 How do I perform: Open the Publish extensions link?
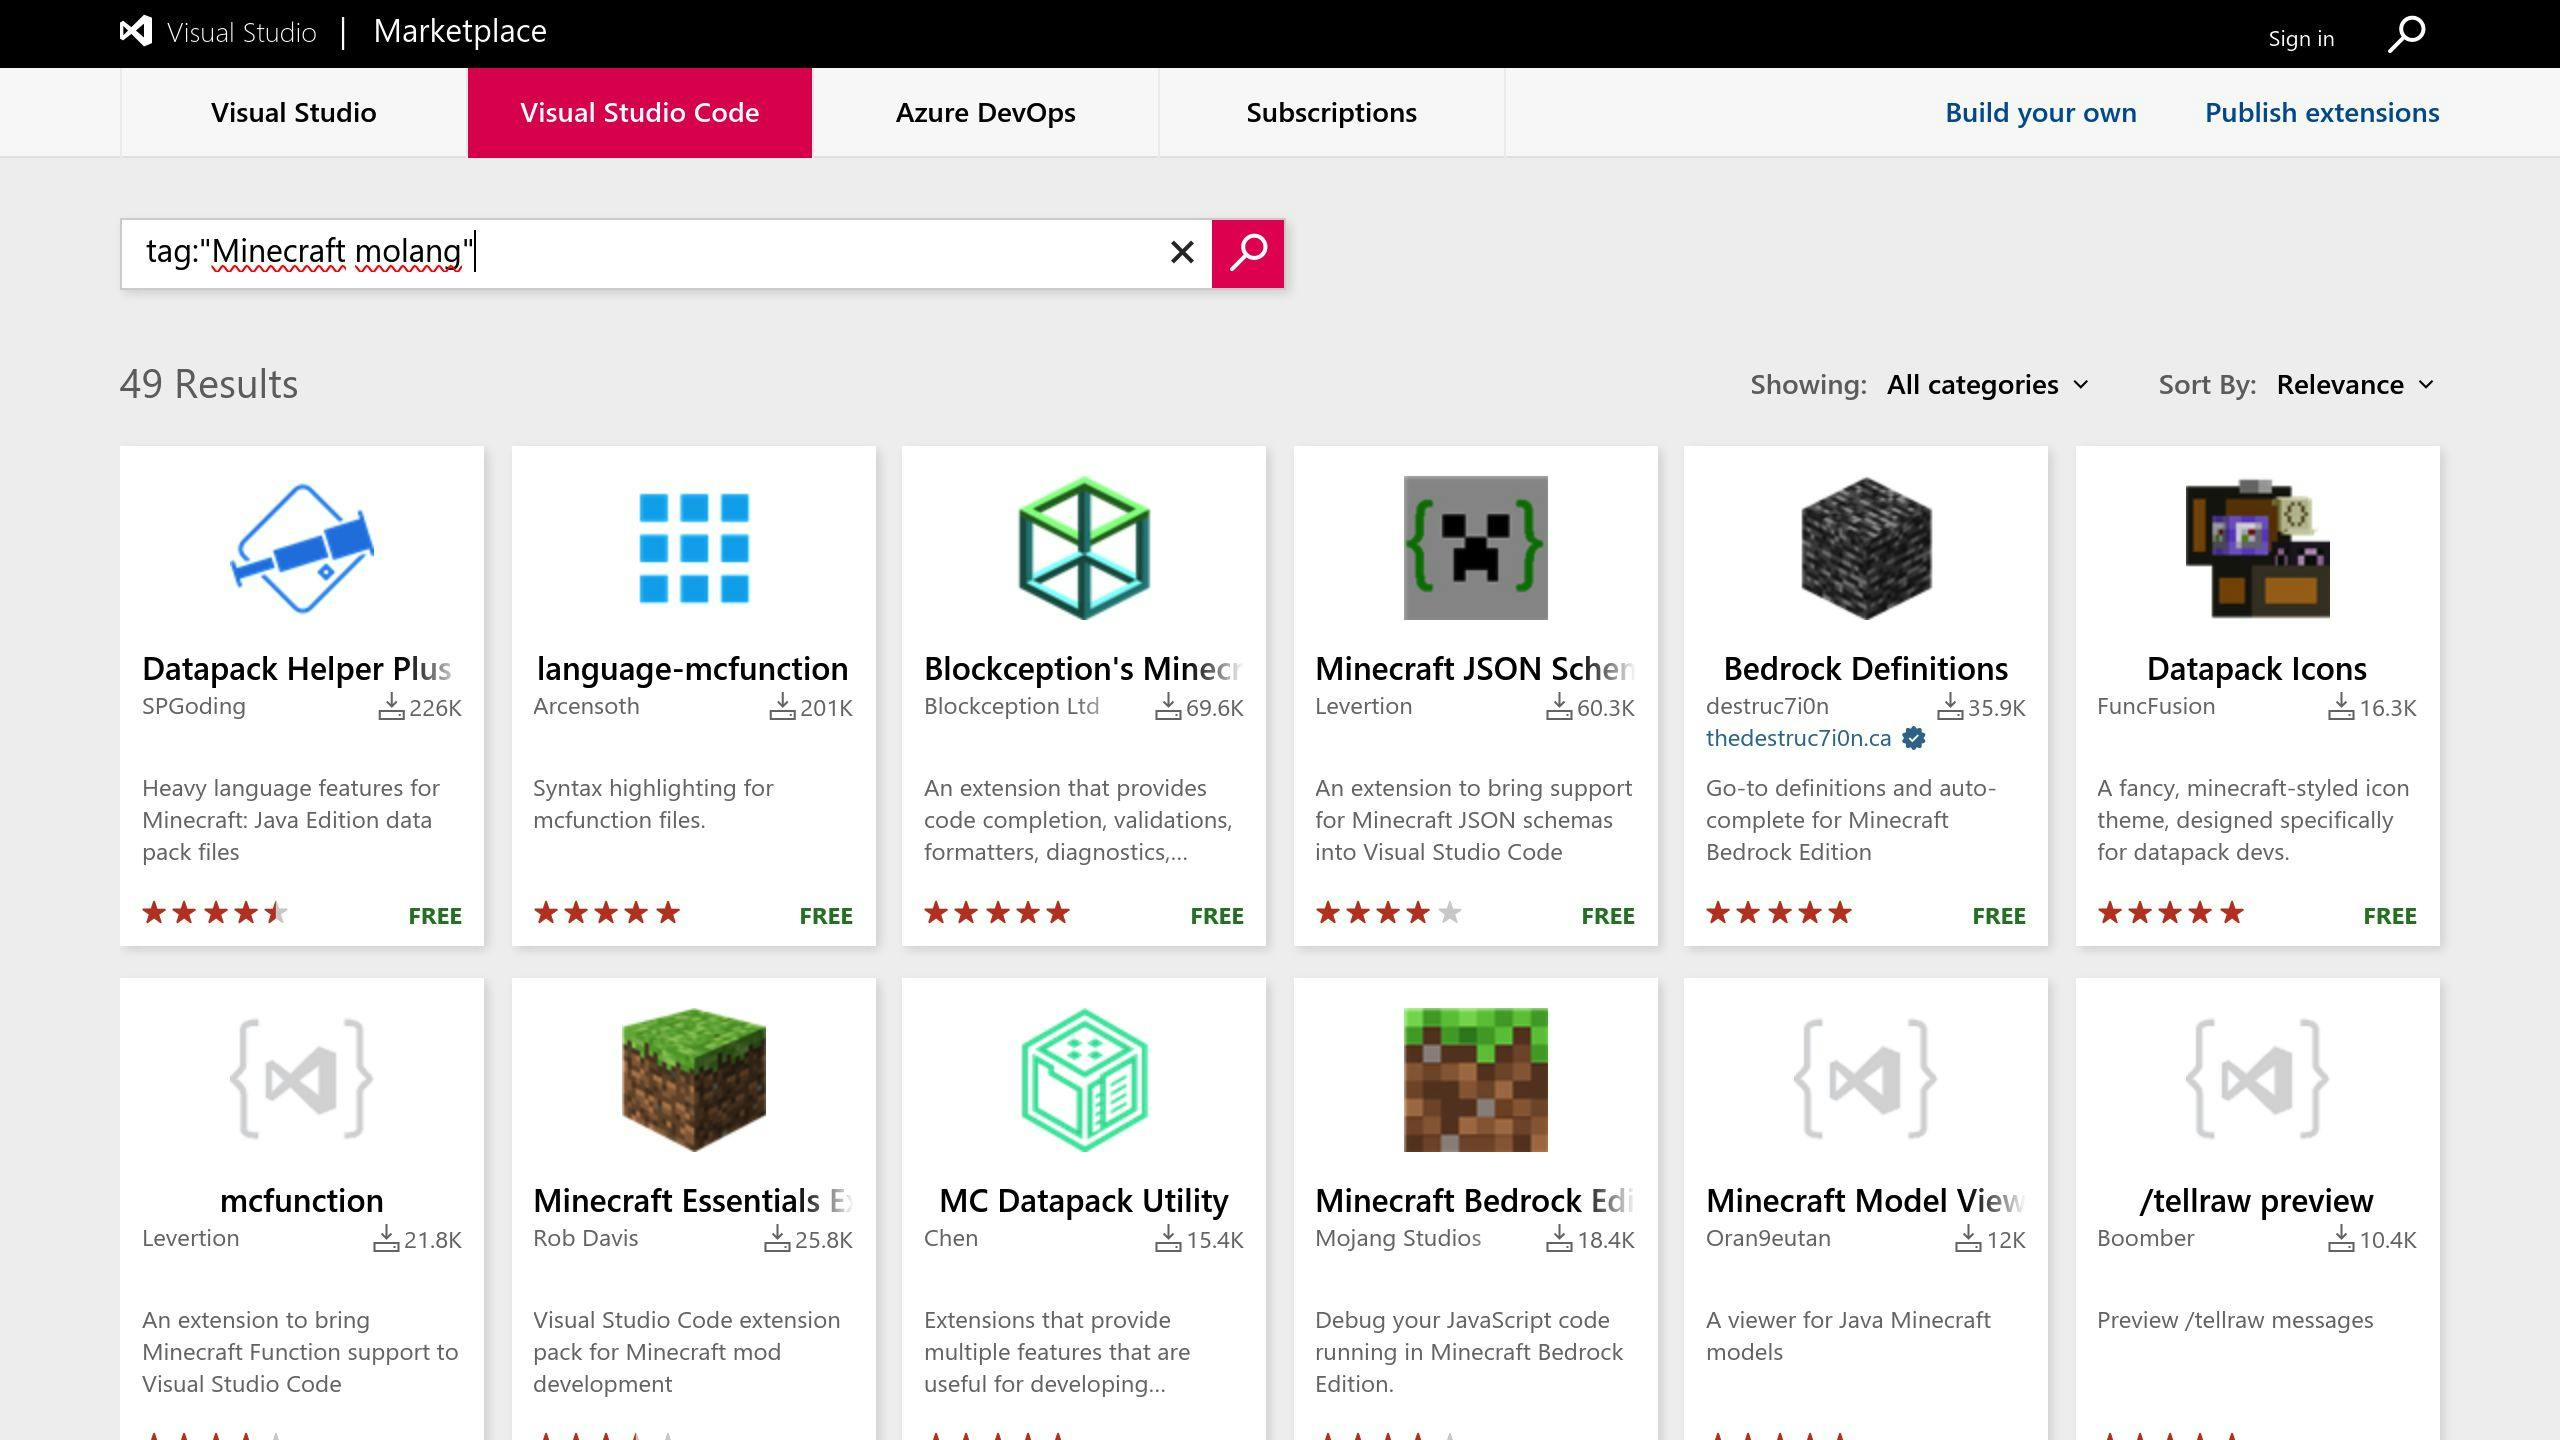[2322, 112]
